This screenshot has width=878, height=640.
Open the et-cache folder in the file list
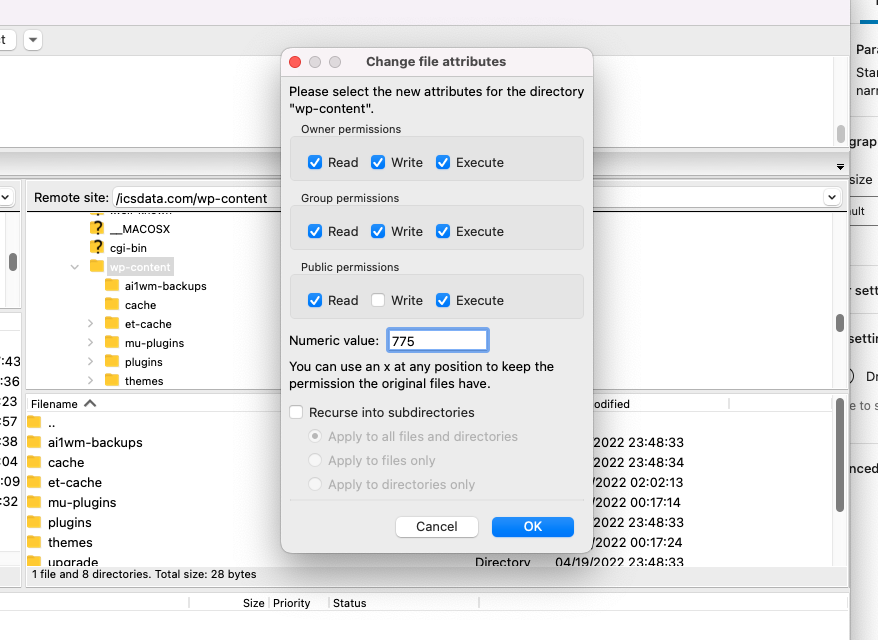click(x=64, y=482)
